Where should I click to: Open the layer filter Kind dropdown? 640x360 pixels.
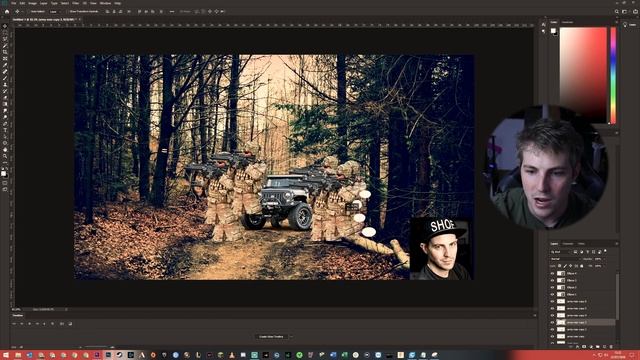pos(560,252)
